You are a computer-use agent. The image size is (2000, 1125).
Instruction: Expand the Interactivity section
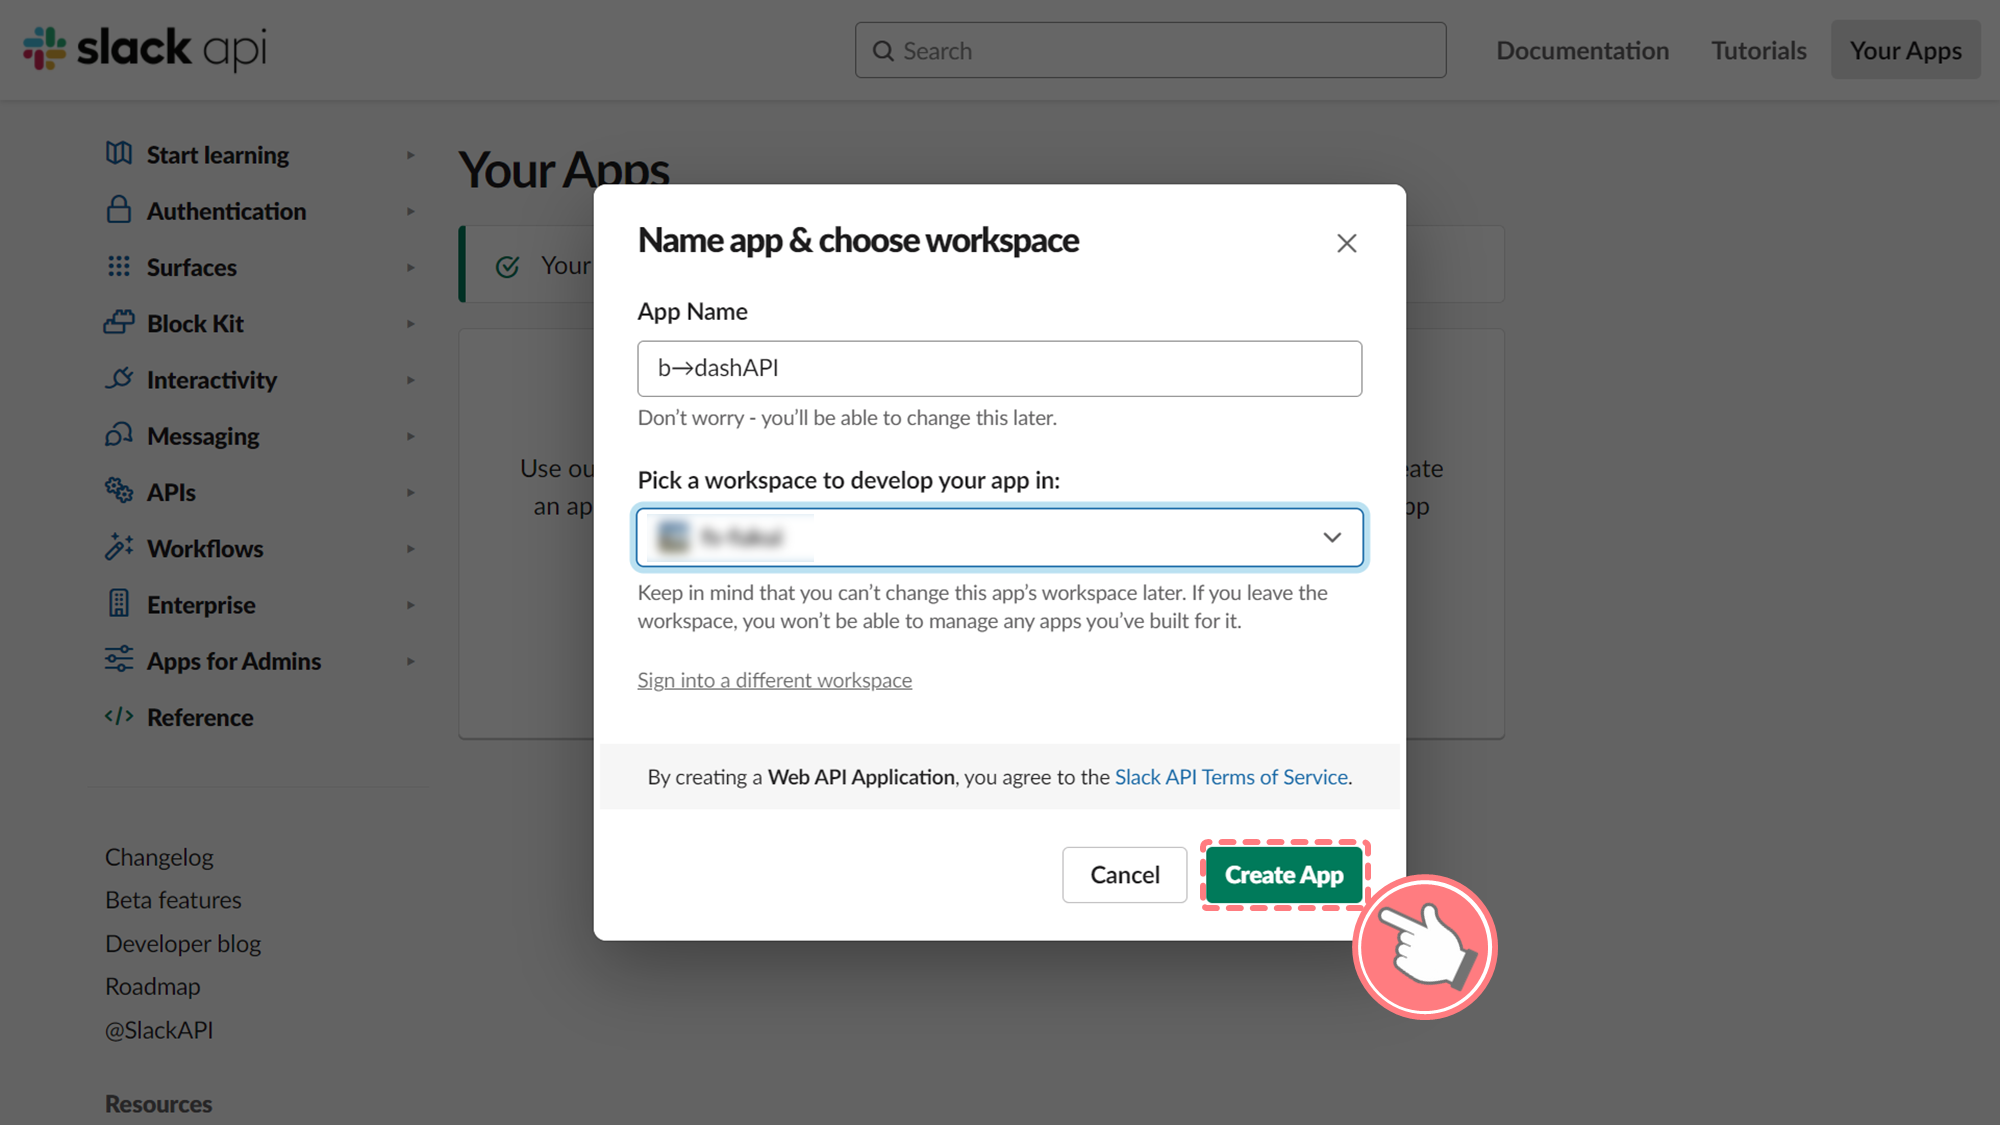coord(411,380)
